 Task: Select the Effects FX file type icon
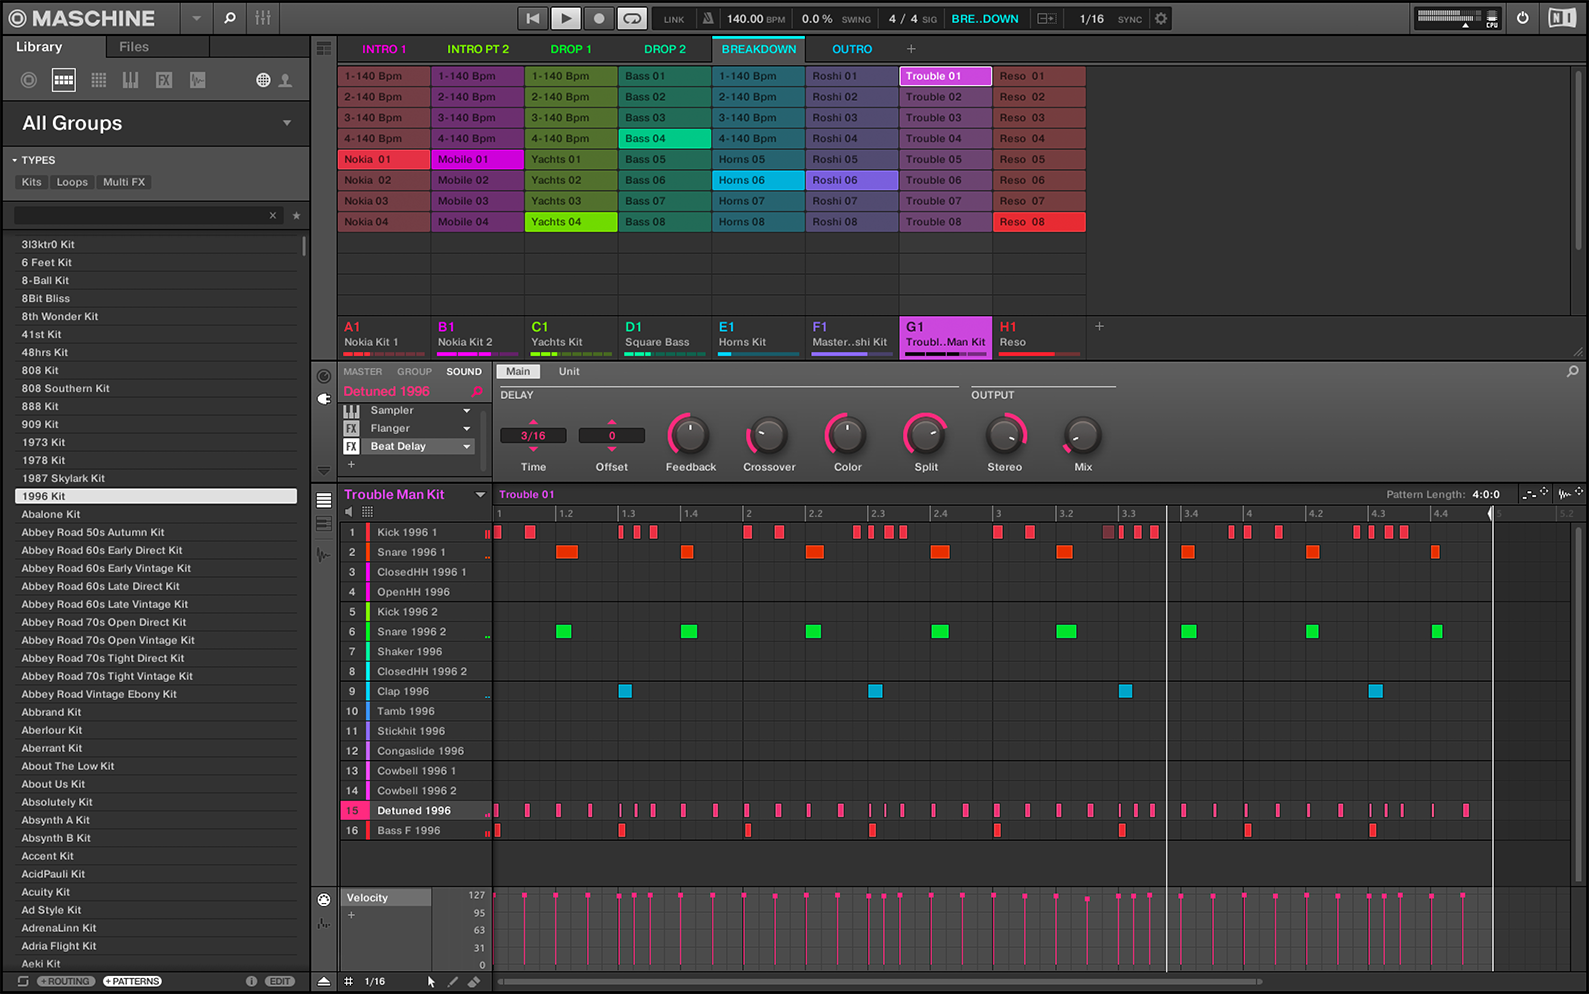[164, 80]
